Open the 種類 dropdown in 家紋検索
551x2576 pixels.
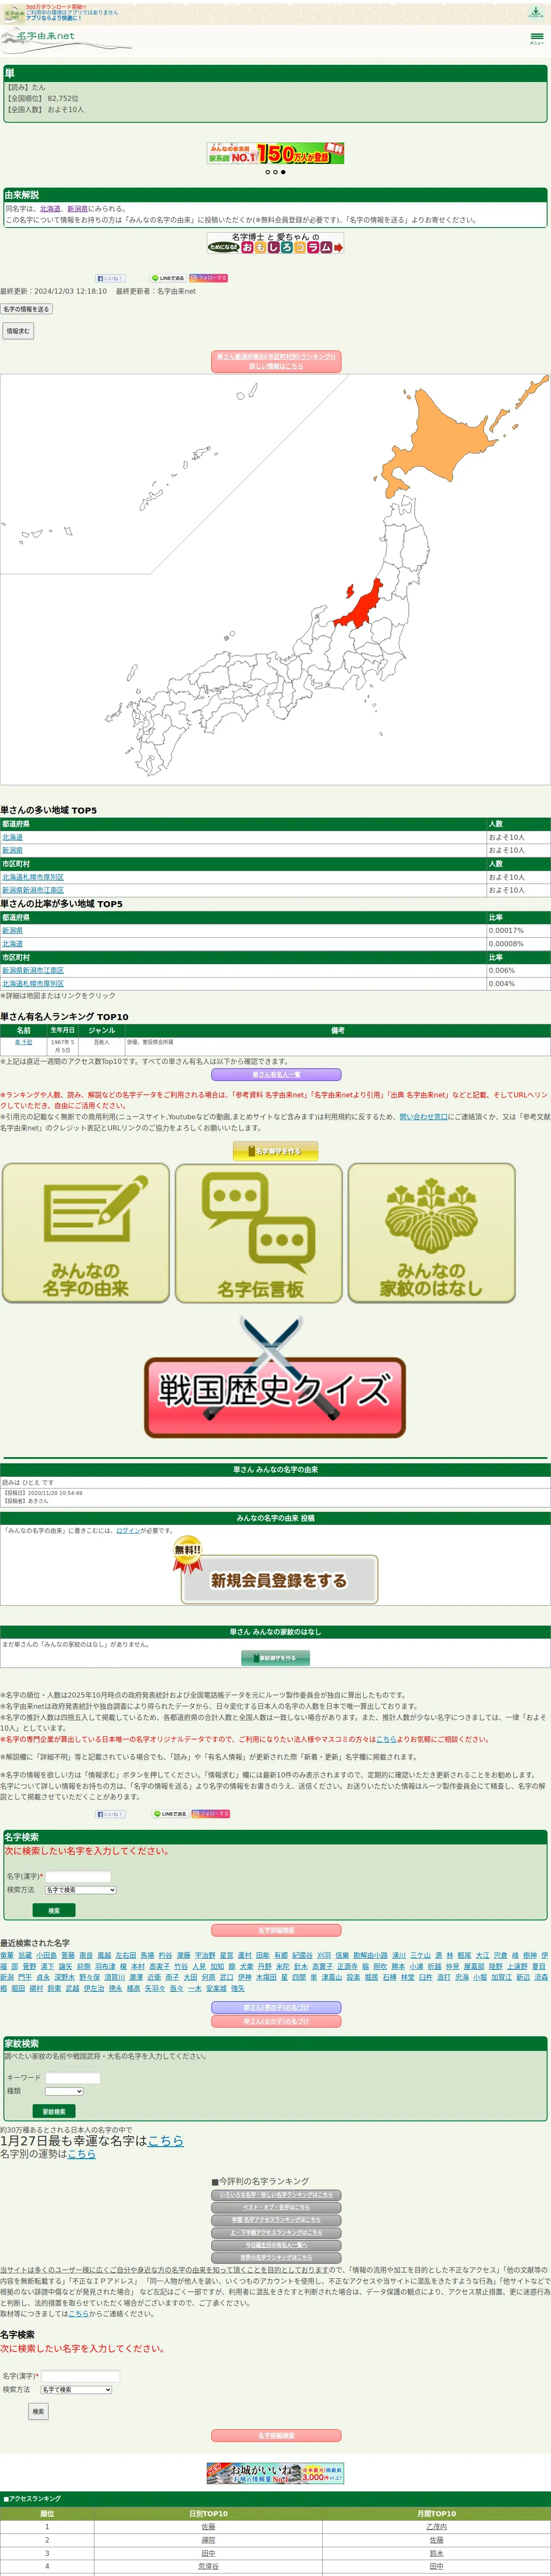pos(64,2091)
